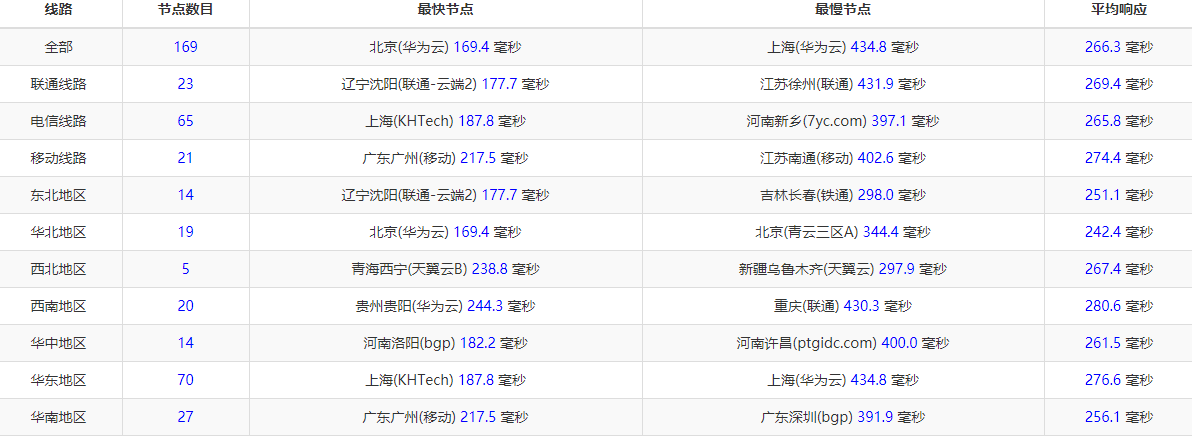
Task: Select the 华东地区 row label
Action: click(x=59, y=380)
